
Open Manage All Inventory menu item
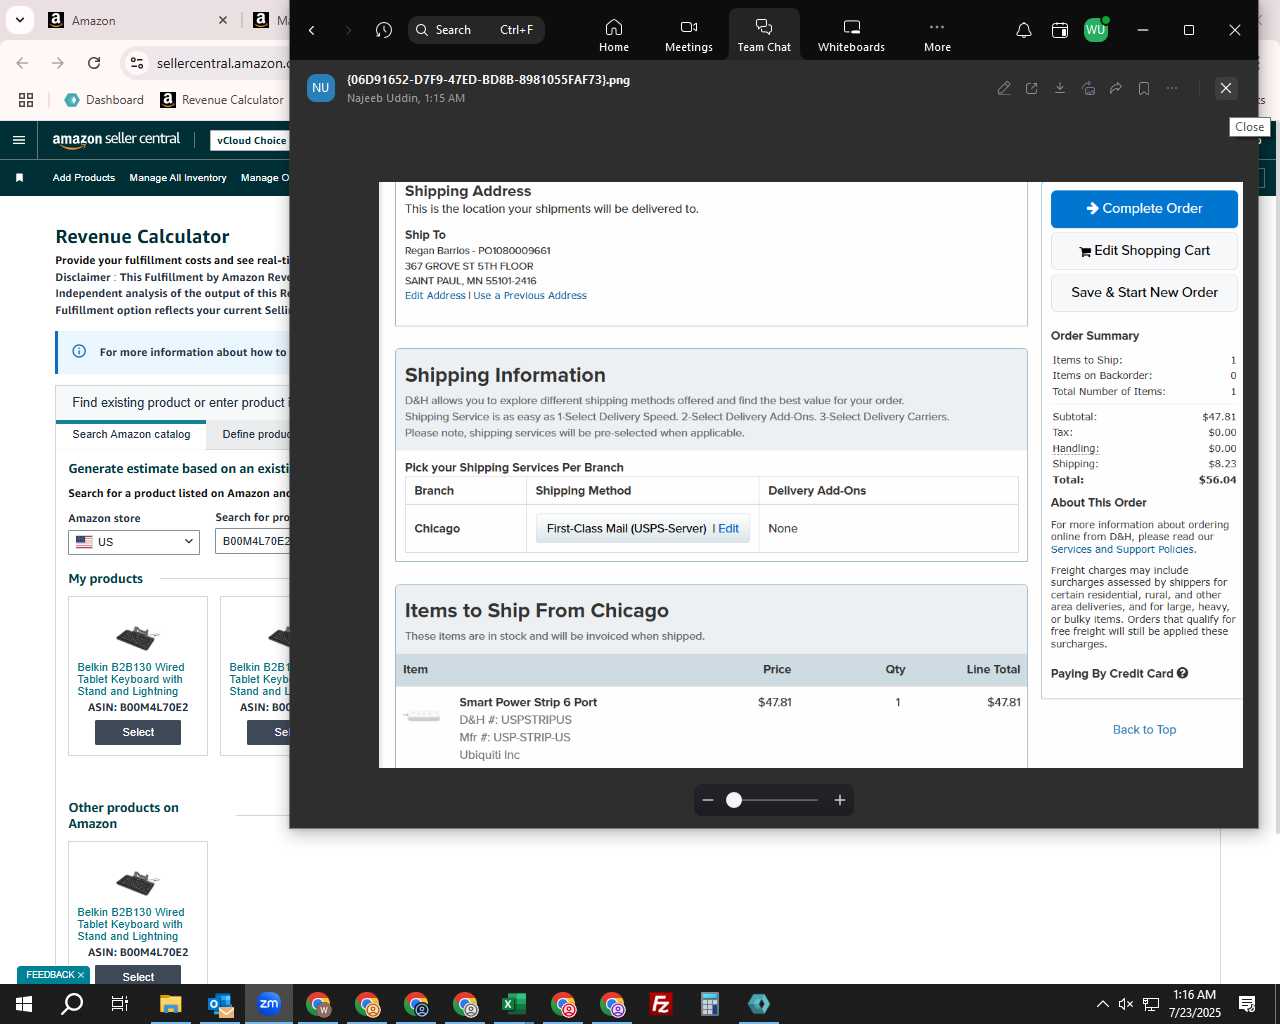pos(178,178)
